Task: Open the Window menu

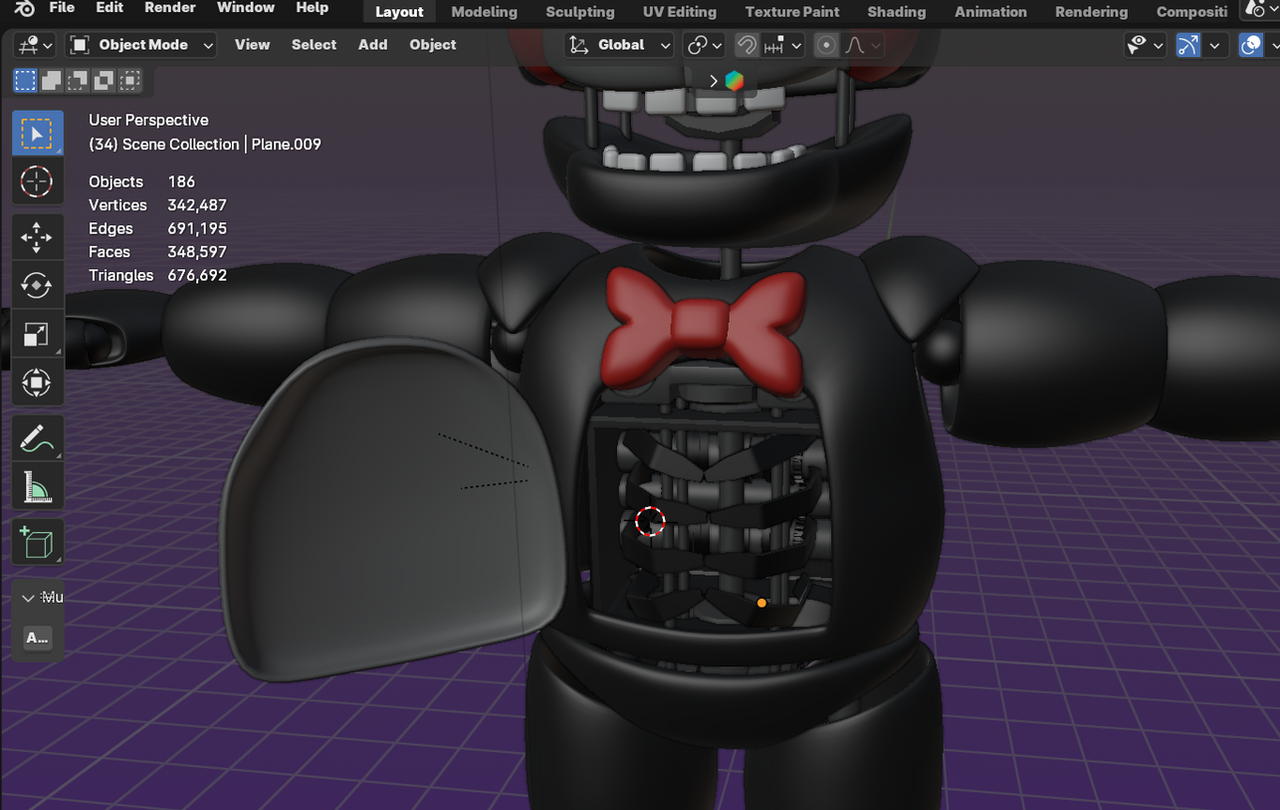Action: click(246, 8)
